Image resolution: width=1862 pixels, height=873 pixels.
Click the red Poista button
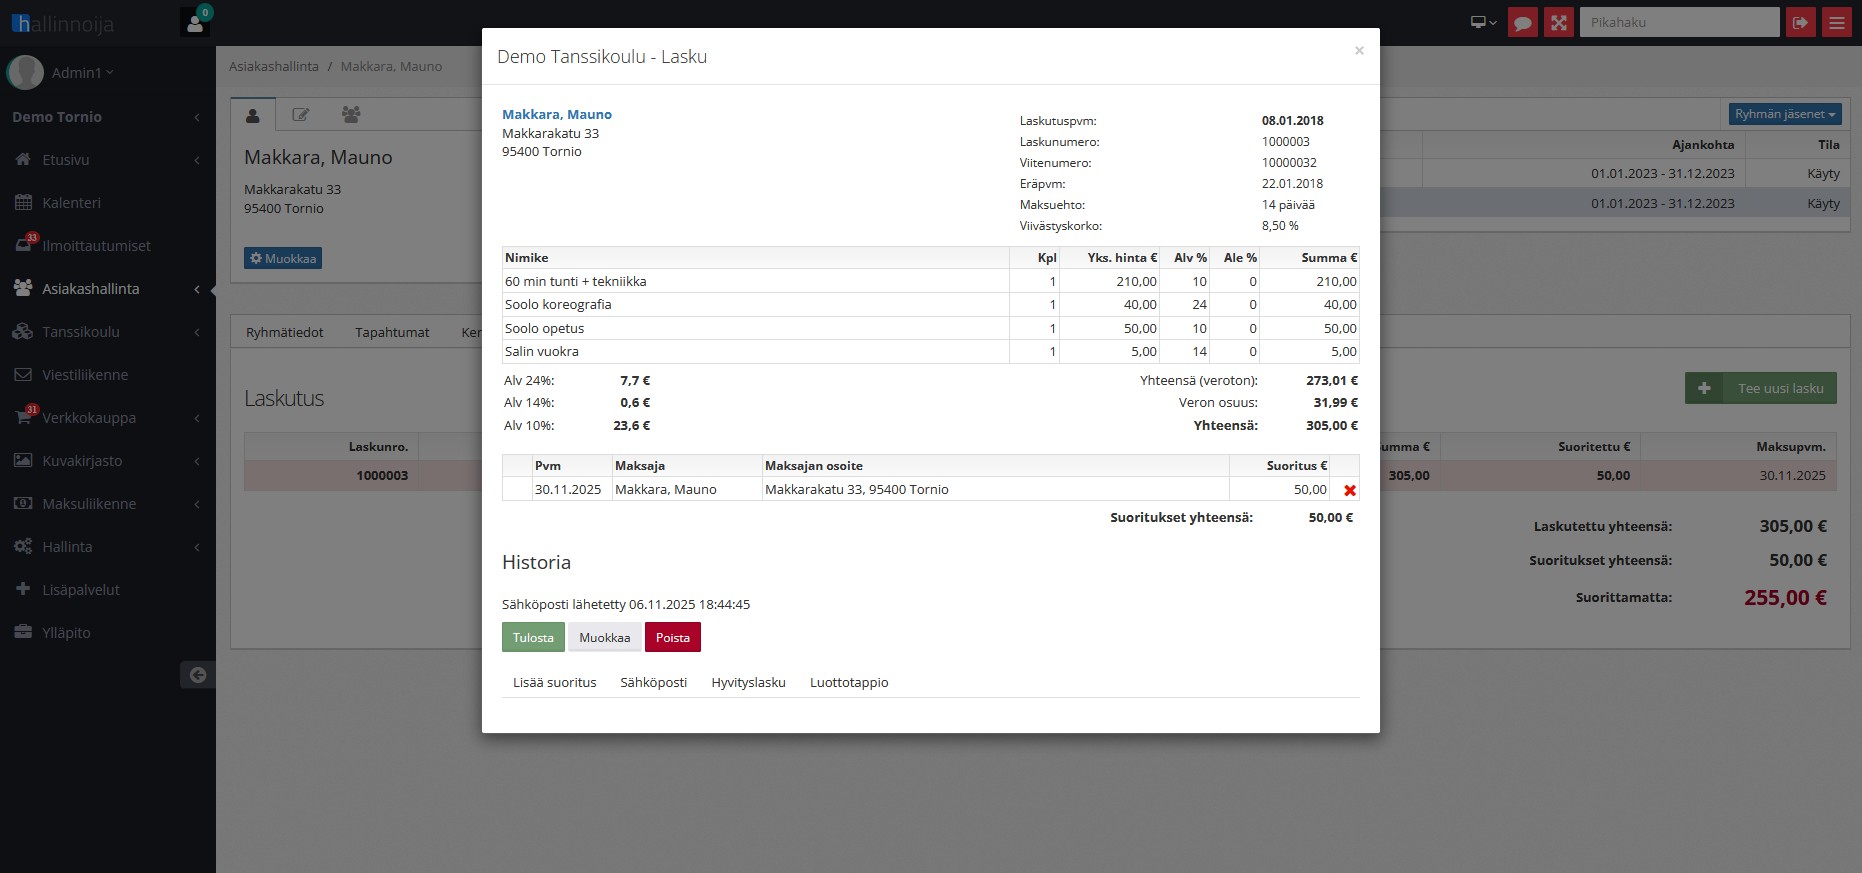(x=672, y=637)
